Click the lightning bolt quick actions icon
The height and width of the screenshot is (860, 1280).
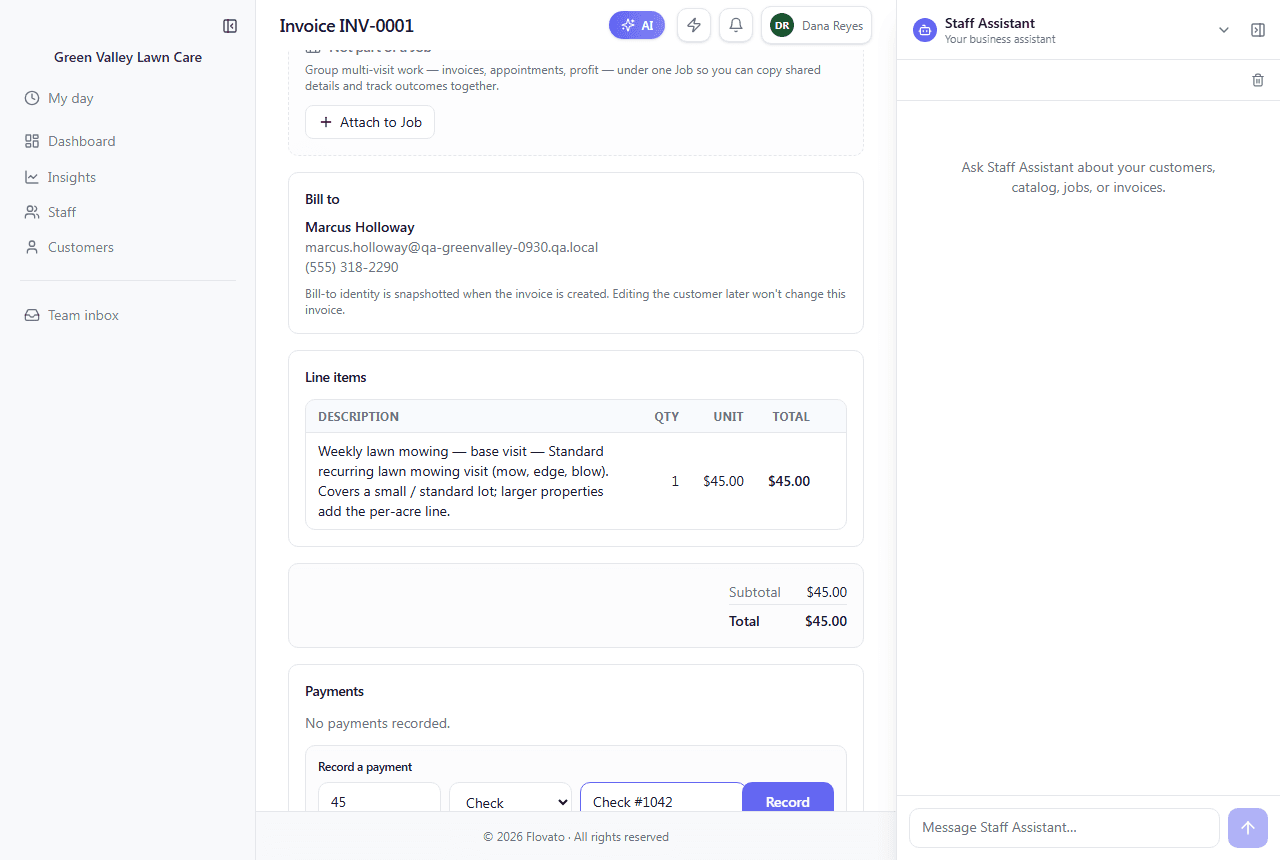pyautogui.click(x=694, y=25)
